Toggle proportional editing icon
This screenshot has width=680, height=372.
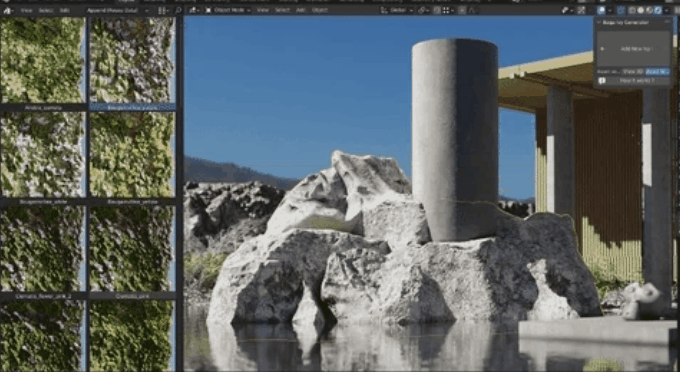(462, 10)
